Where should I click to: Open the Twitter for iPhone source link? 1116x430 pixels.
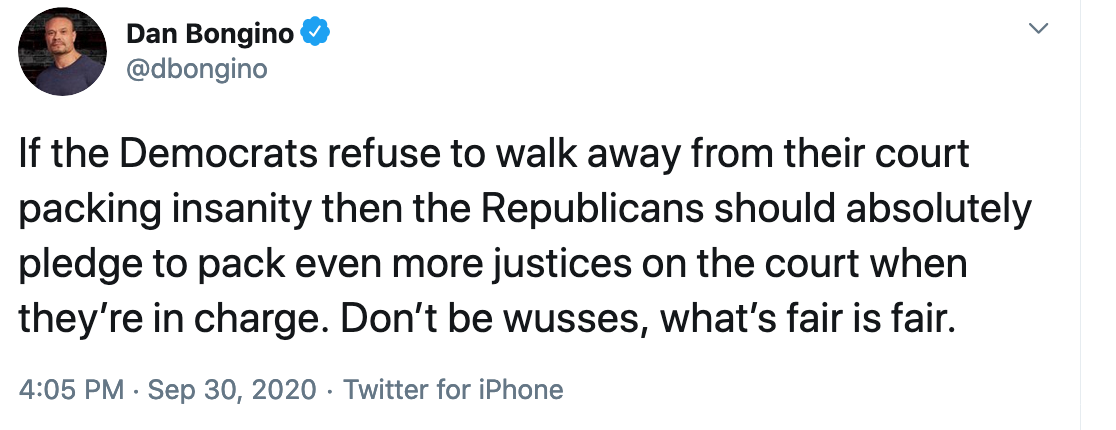tap(453, 389)
